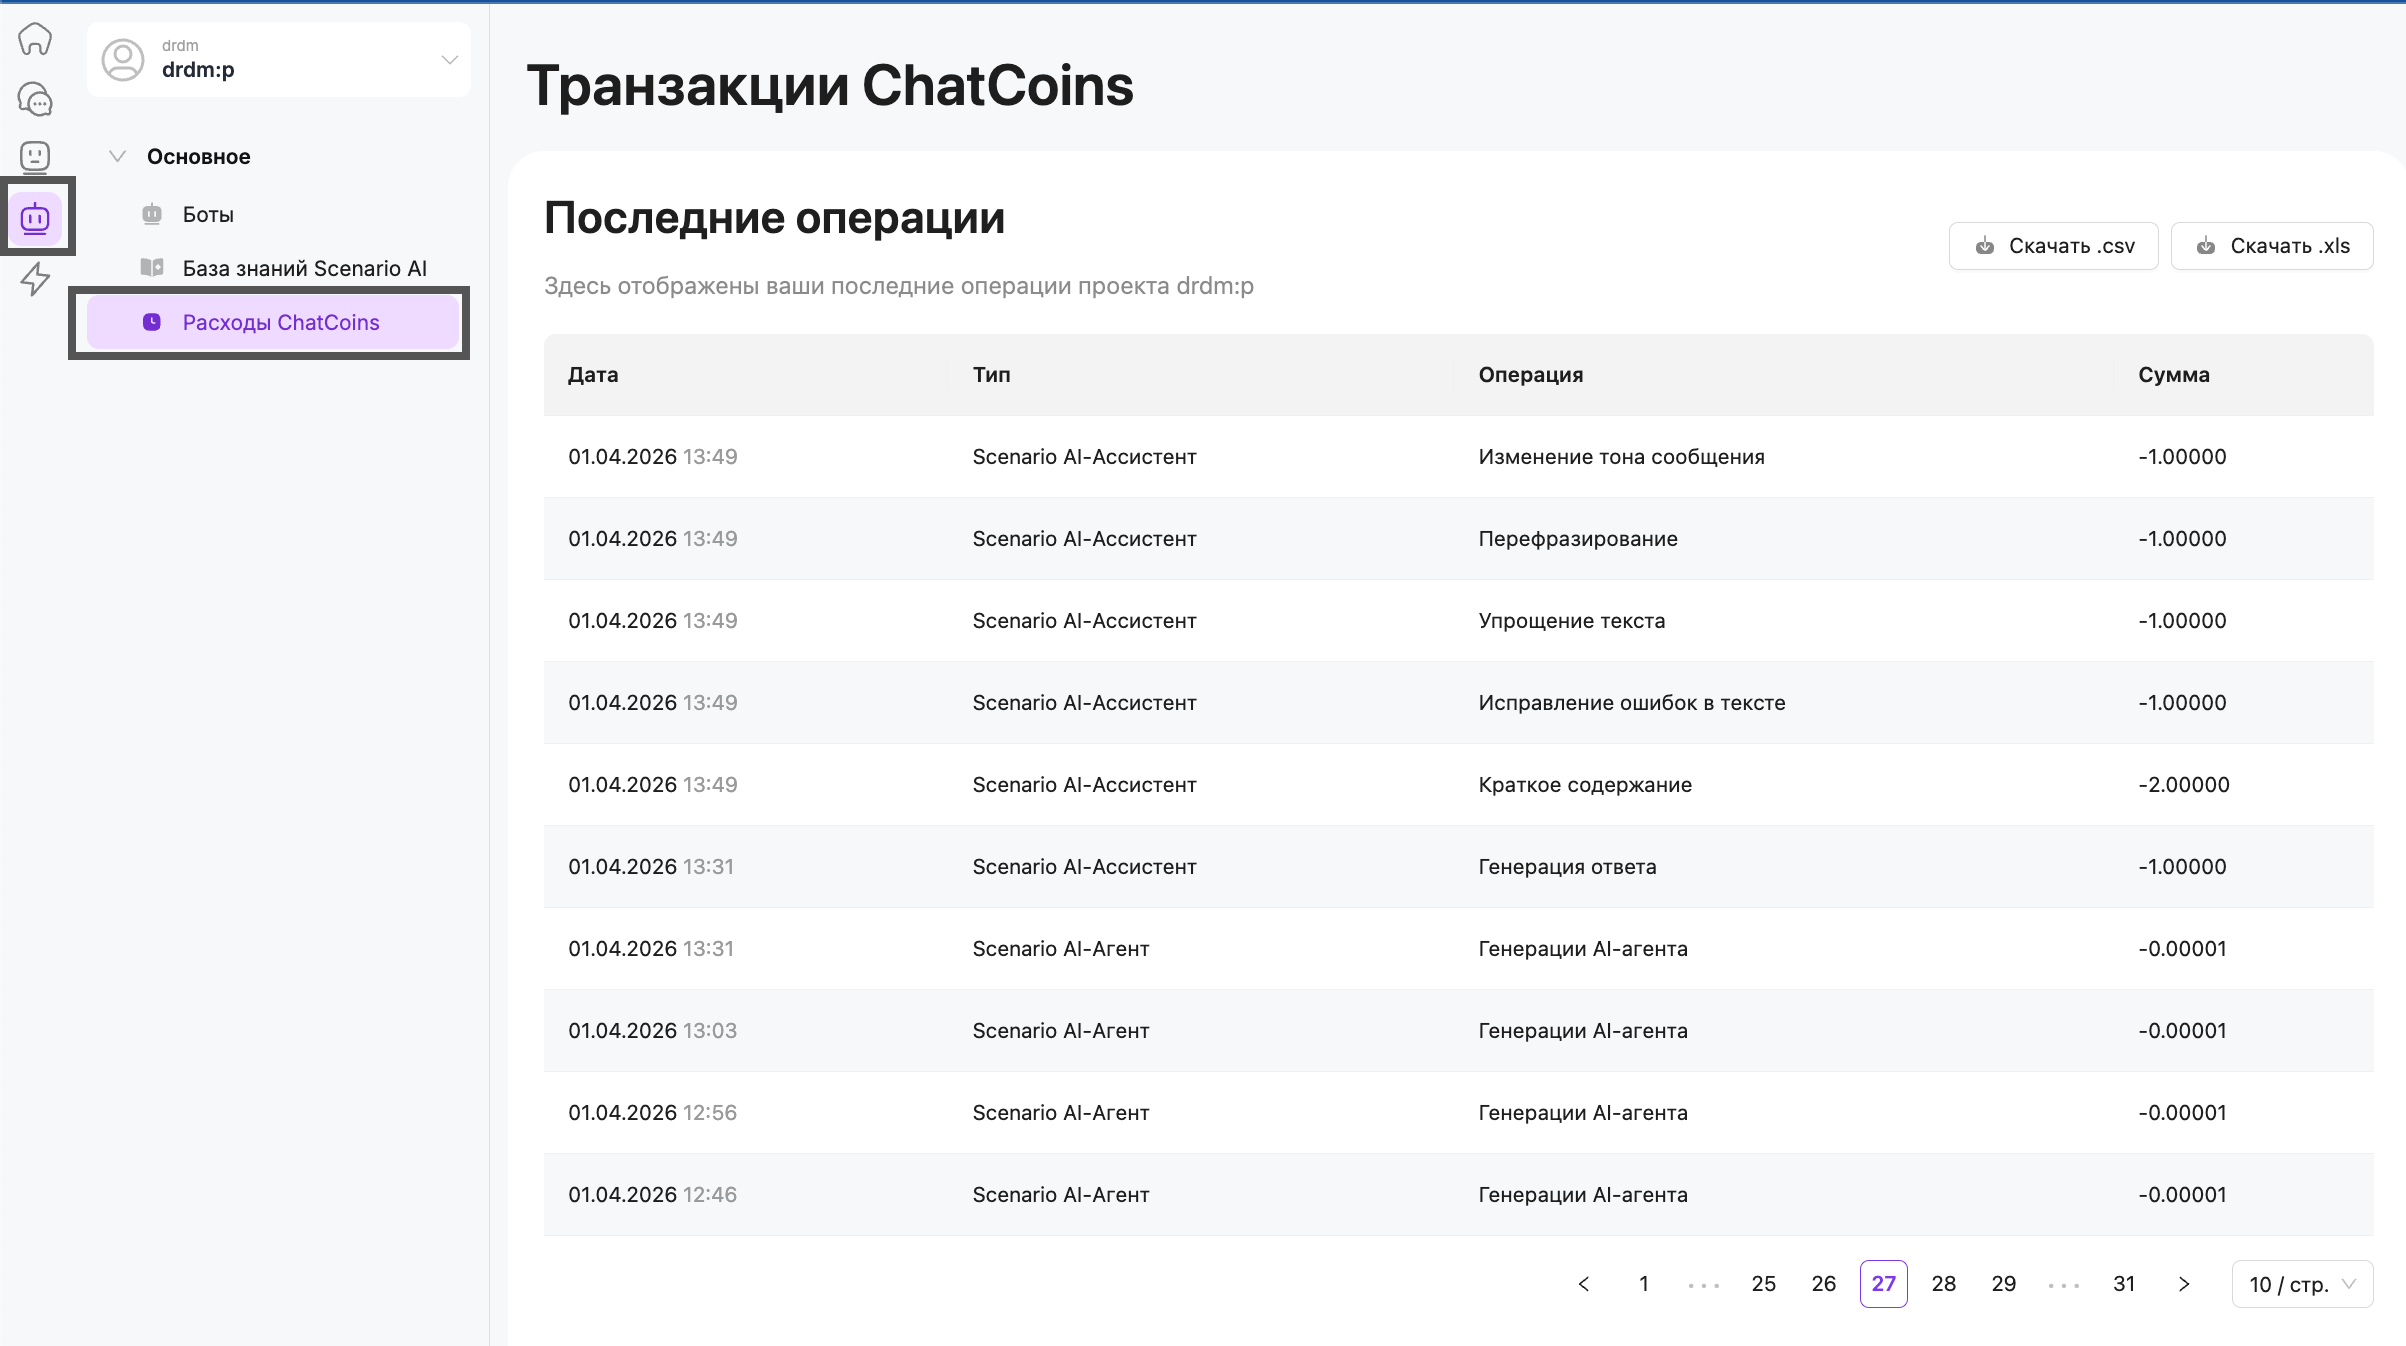Click the knowledge base book icon

pyautogui.click(x=152, y=268)
